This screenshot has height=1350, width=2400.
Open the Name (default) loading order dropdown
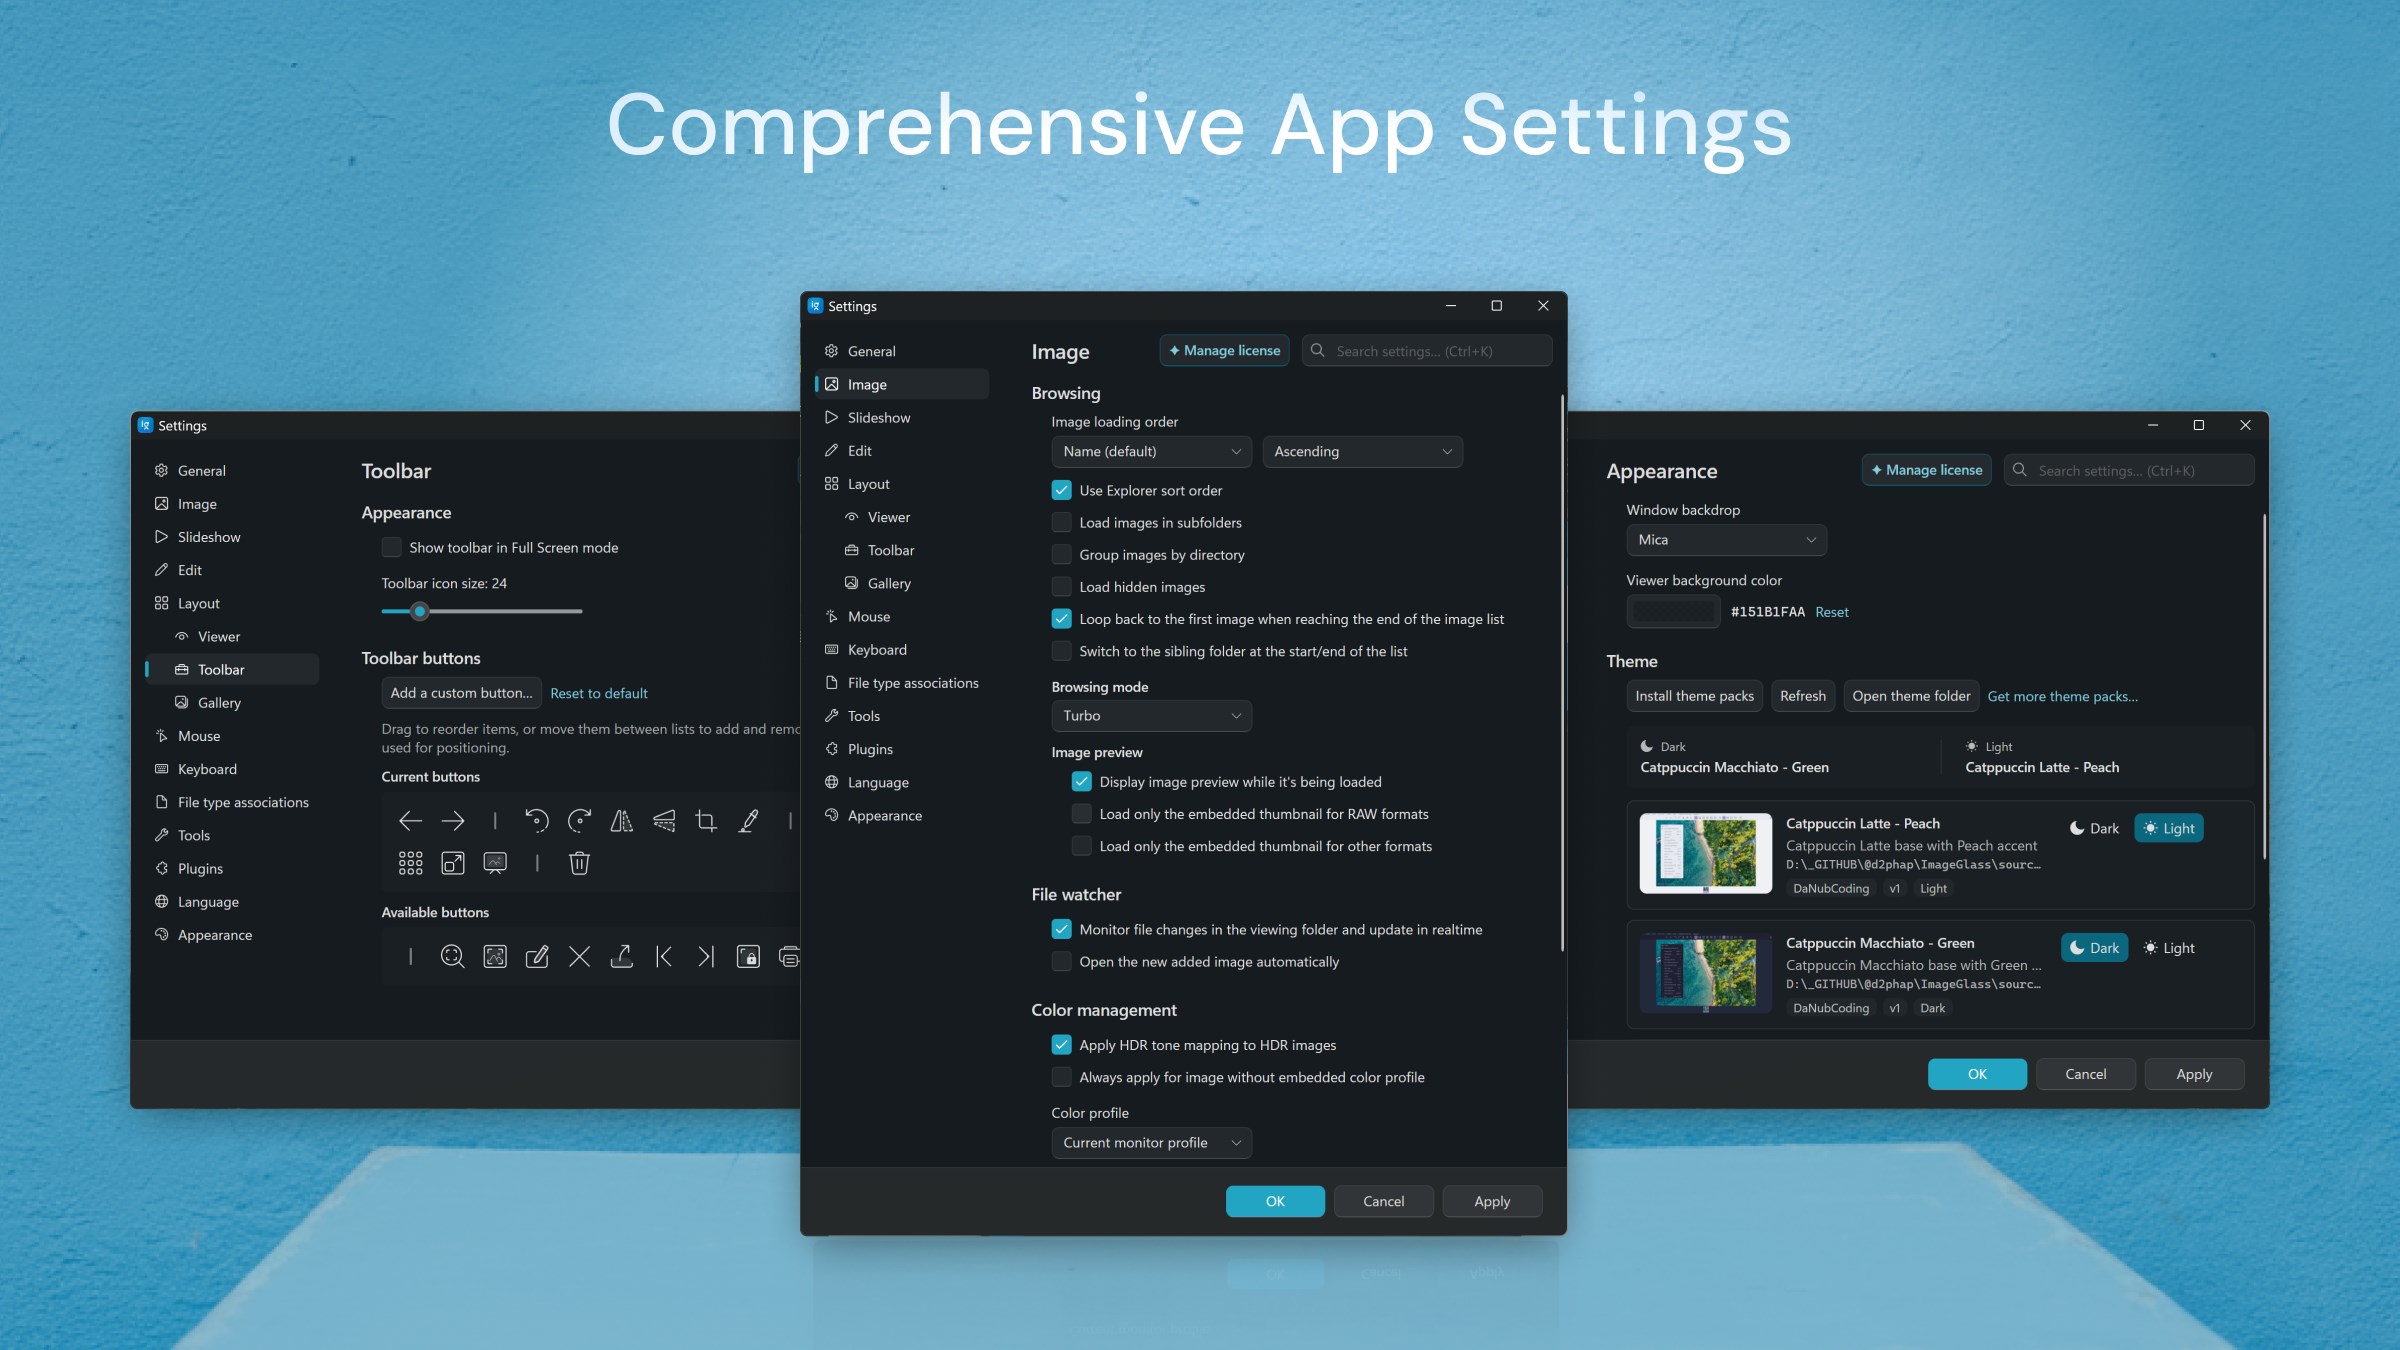coord(1151,451)
